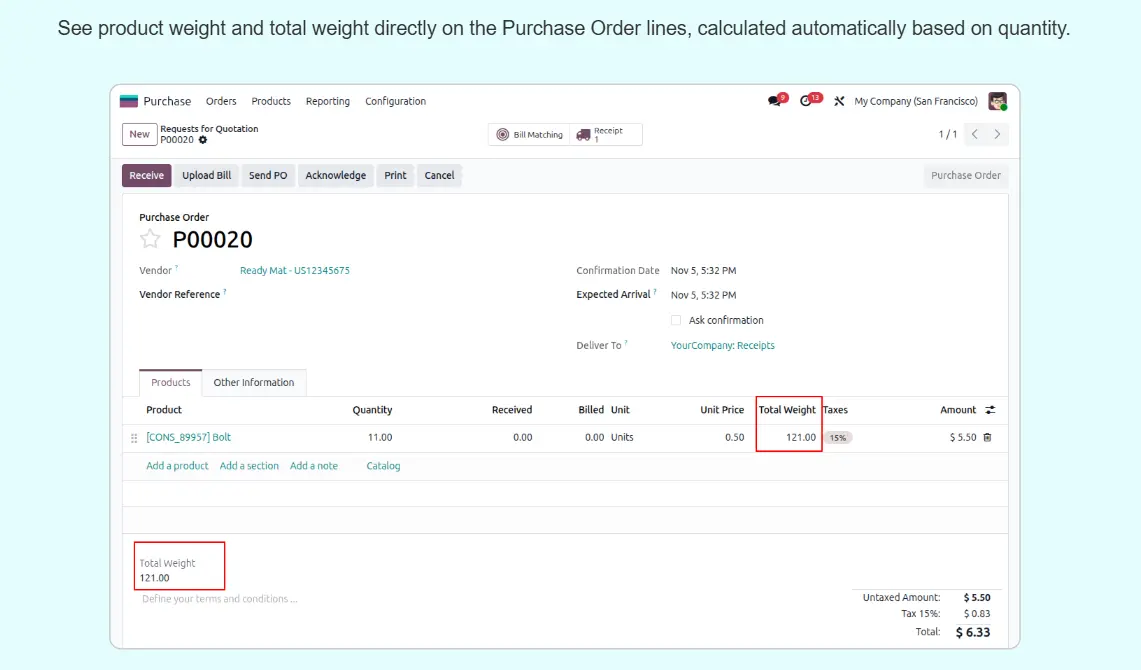Click the Add a product link
The image size is (1141, 670).
coord(177,466)
